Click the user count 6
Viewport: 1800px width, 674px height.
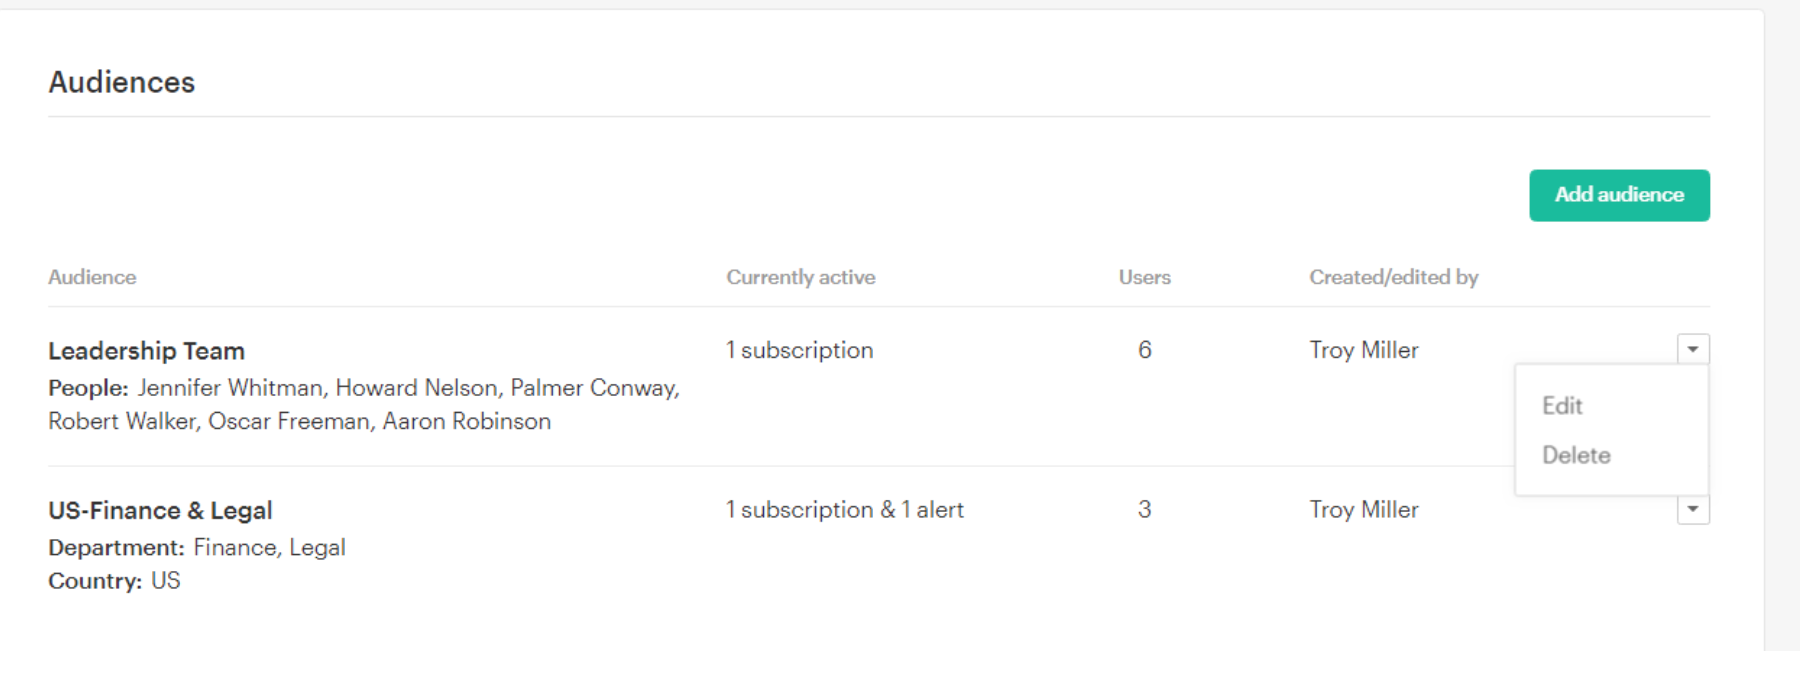[1144, 350]
